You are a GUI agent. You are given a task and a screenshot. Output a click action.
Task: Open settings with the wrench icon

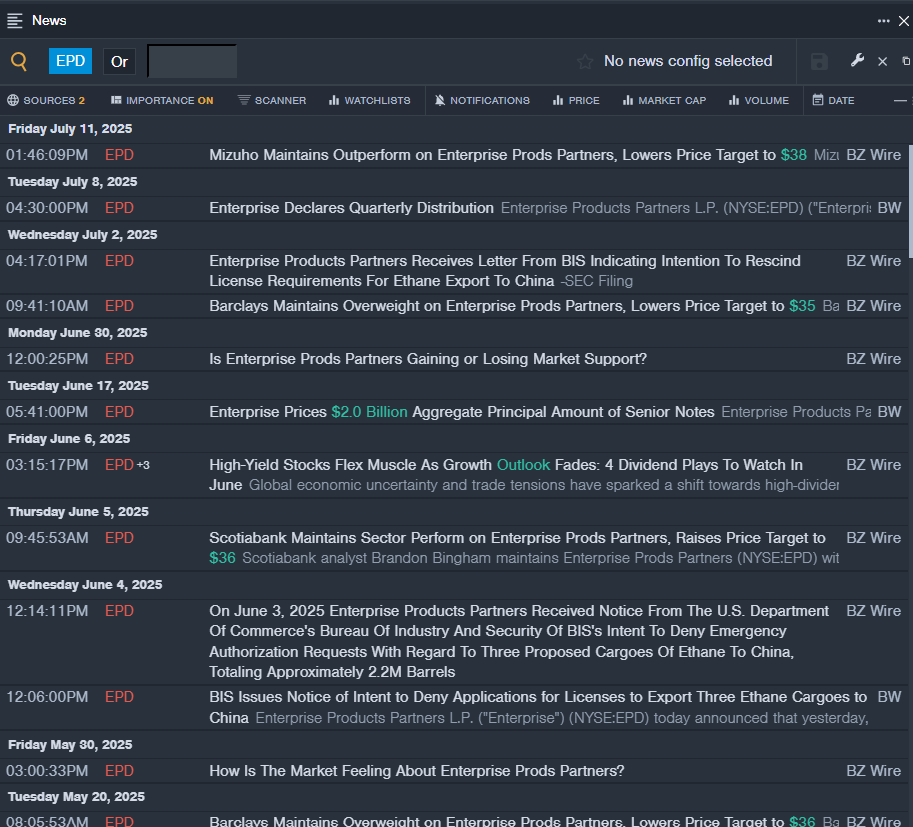click(x=857, y=60)
